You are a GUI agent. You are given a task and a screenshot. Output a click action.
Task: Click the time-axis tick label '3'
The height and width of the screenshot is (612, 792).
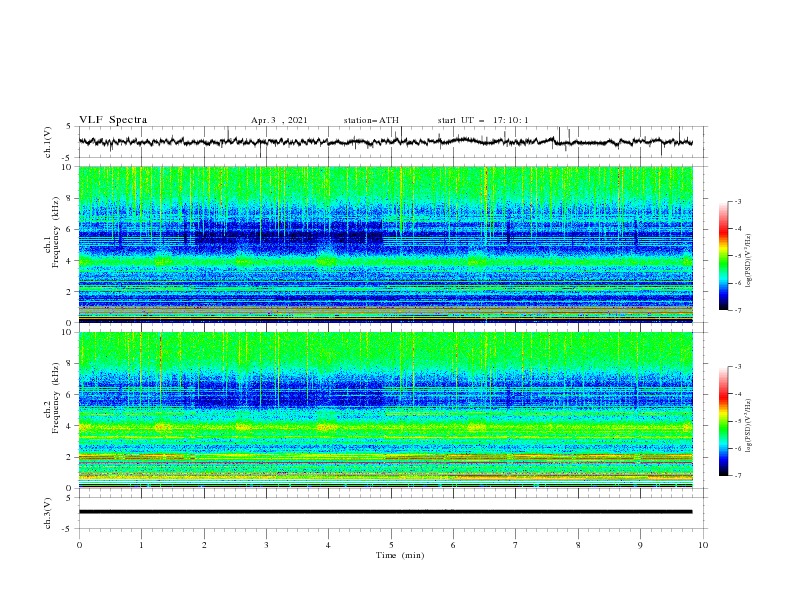tap(266, 545)
